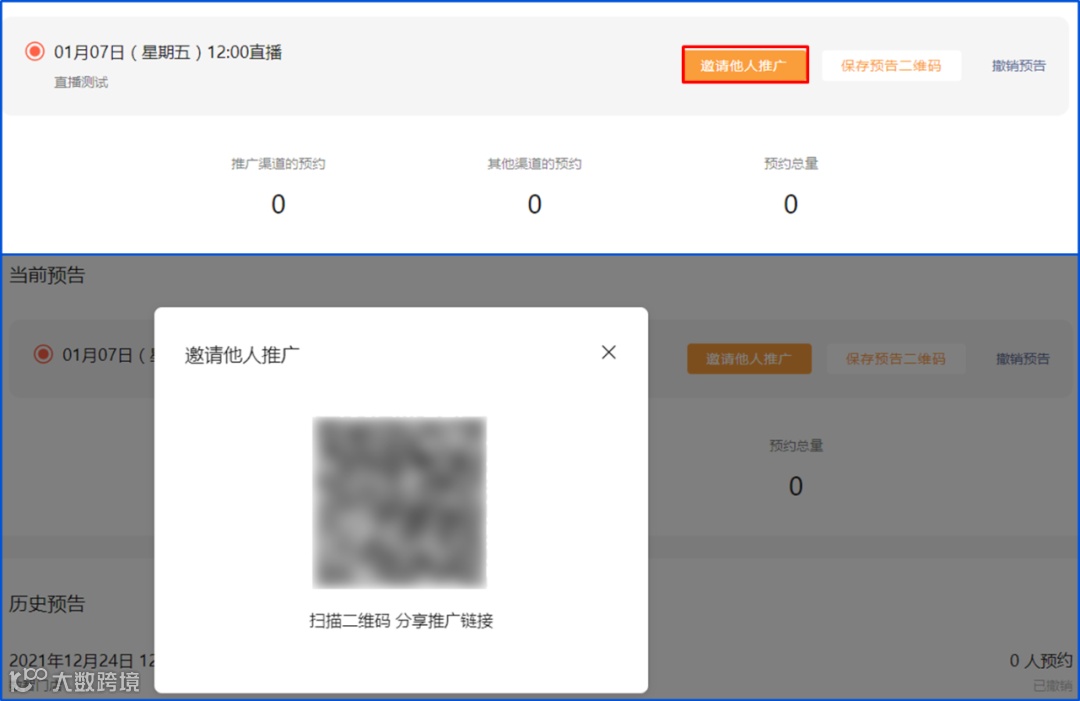Click the 邀请他人推广 dialog title

click(242, 355)
